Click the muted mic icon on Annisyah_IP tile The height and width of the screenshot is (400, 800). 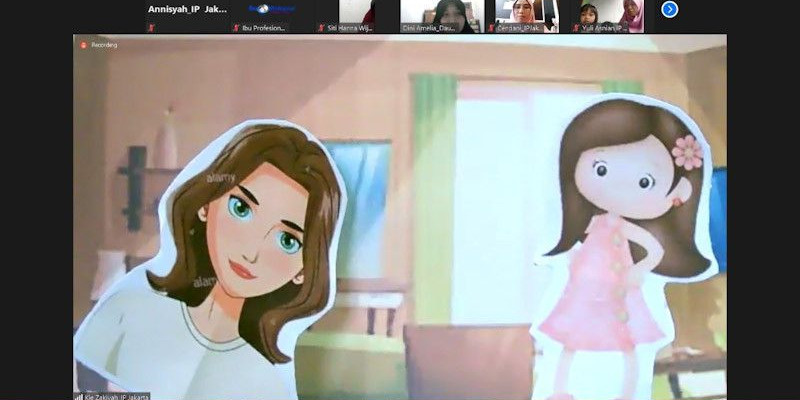click(x=151, y=28)
